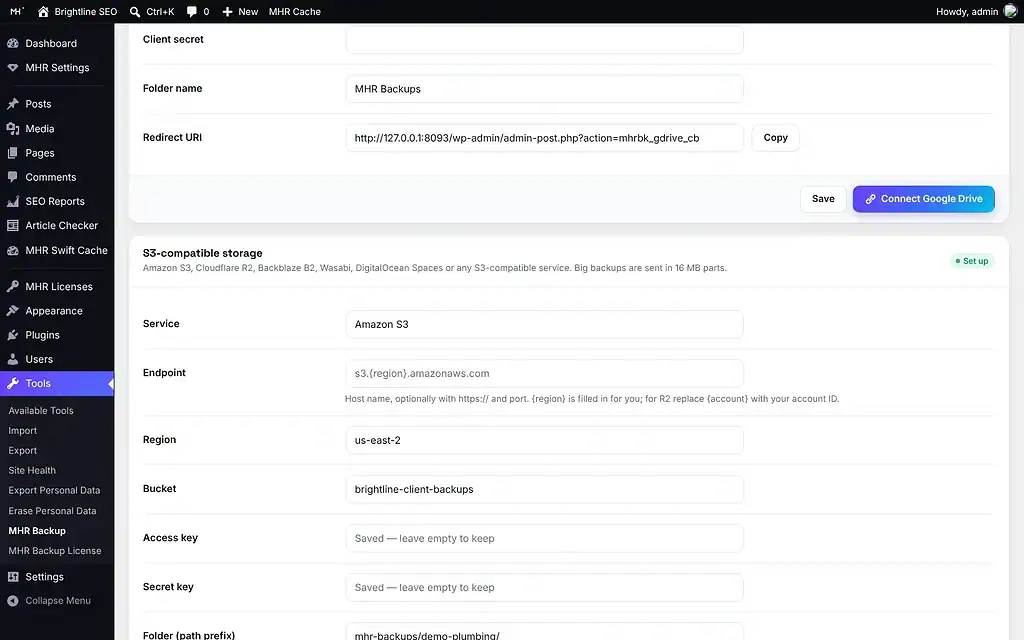Viewport: 1024px width, 640px height.
Task: Copy the Redirect URI
Action: pyautogui.click(x=775, y=138)
